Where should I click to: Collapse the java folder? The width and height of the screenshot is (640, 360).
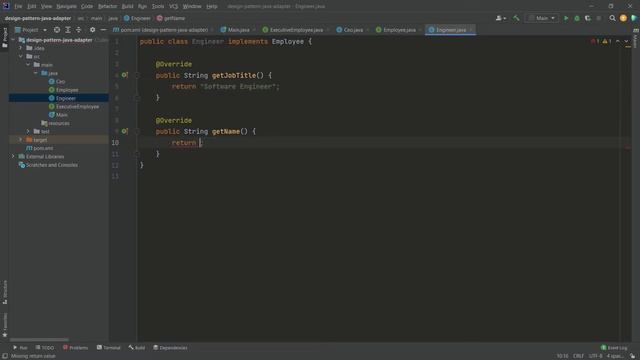pyautogui.click(x=36, y=73)
